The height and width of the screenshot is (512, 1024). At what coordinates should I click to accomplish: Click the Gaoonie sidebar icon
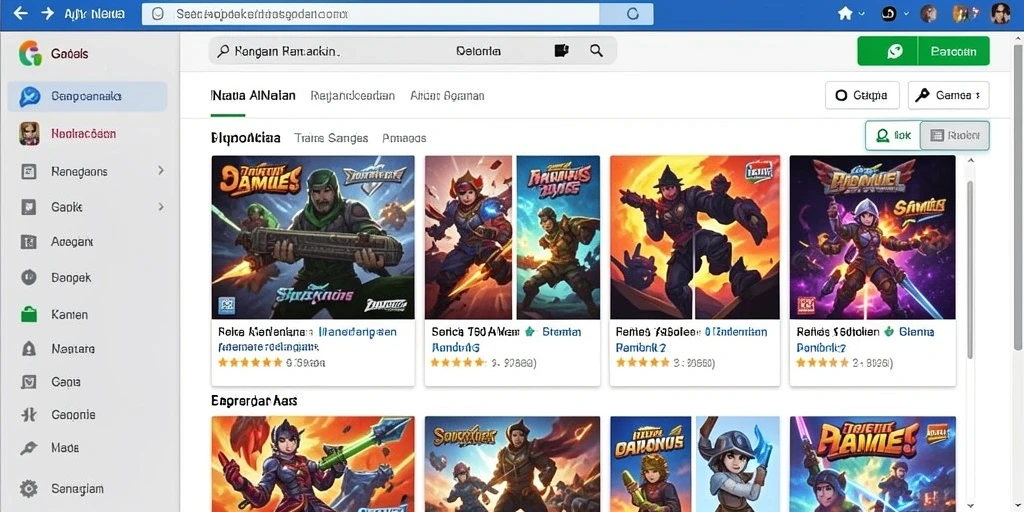(x=29, y=415)
